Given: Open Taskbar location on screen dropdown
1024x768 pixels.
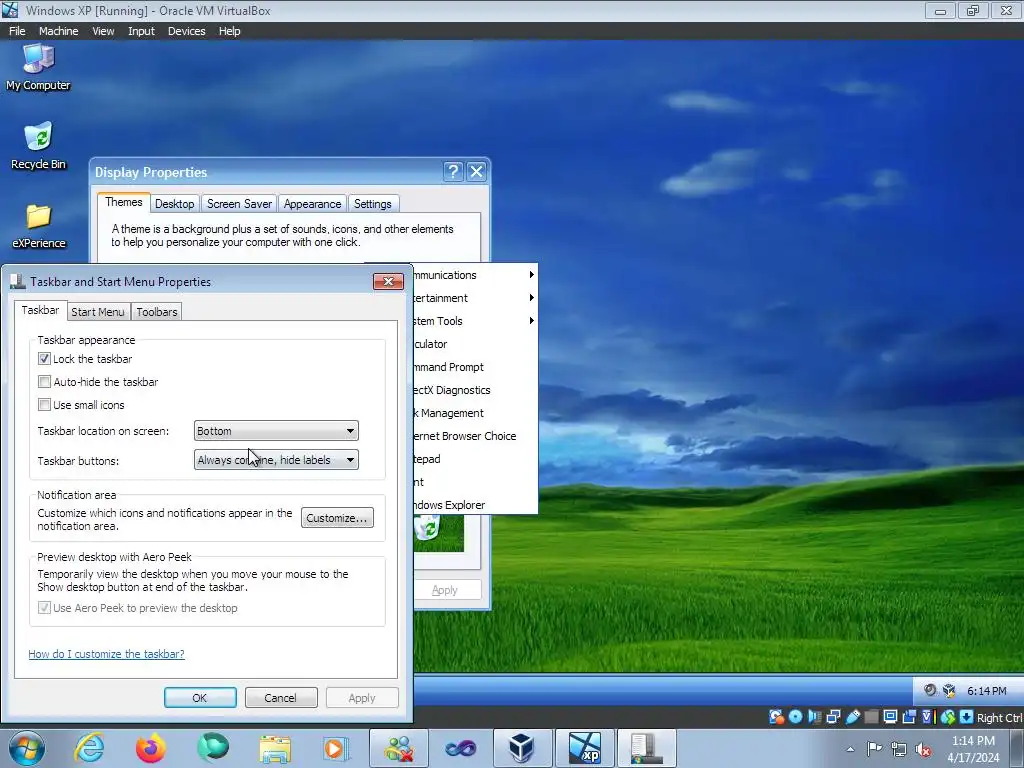Looking at the screenshot, I should [x=276, y=431].
